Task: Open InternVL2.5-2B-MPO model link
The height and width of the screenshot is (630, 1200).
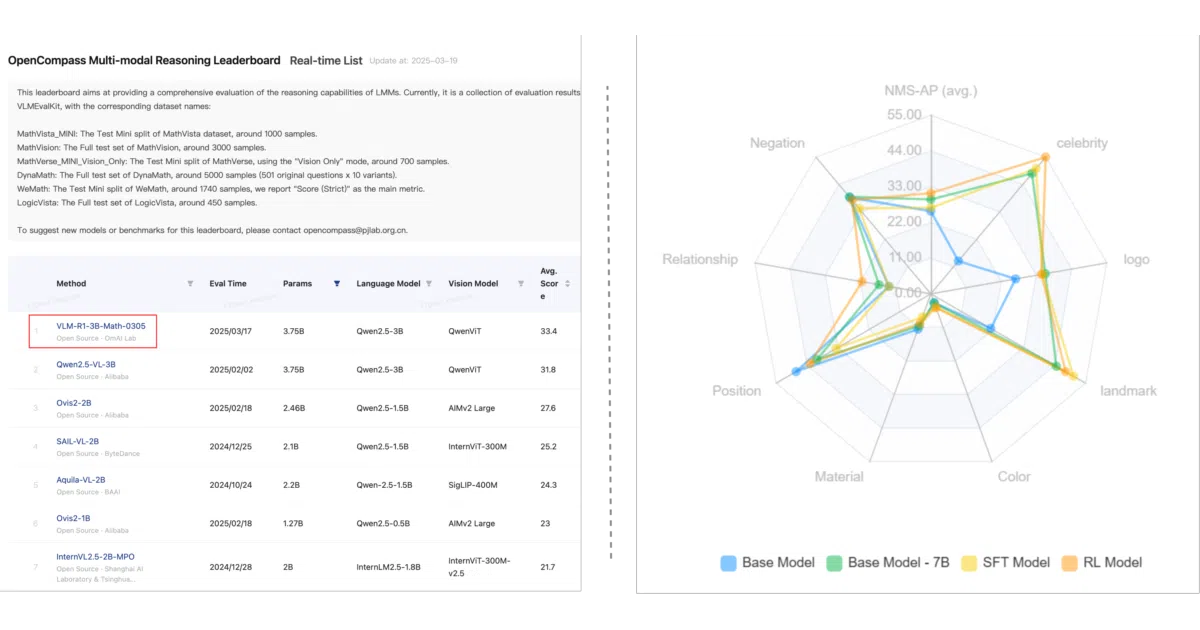Action: click(x=95, y=557)
